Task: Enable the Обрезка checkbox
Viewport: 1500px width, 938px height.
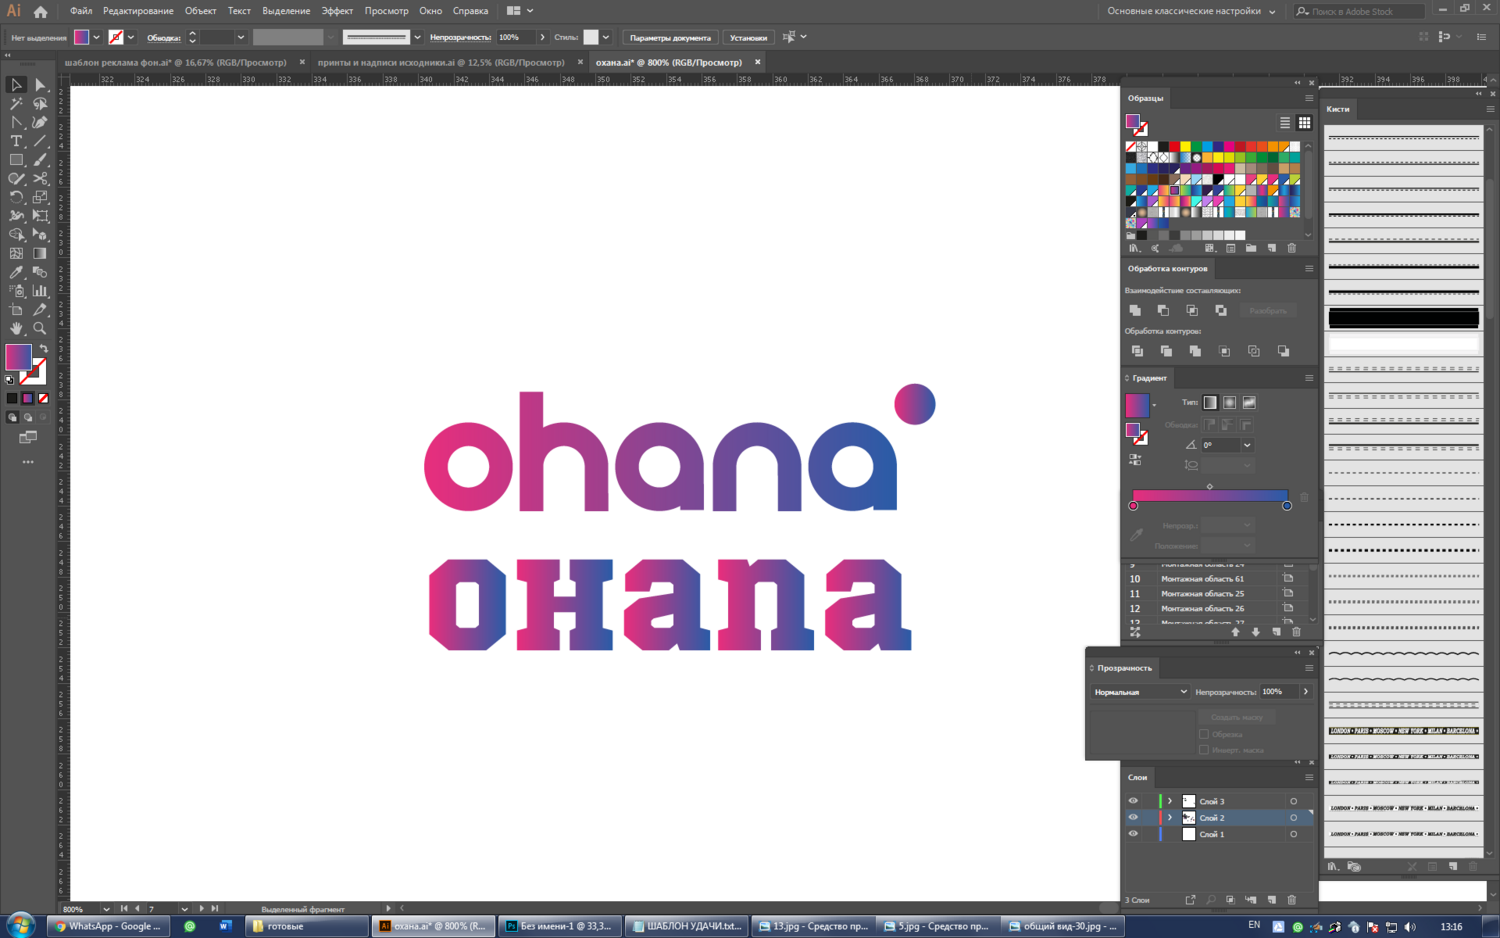Action: click(x=1204, y=734)
